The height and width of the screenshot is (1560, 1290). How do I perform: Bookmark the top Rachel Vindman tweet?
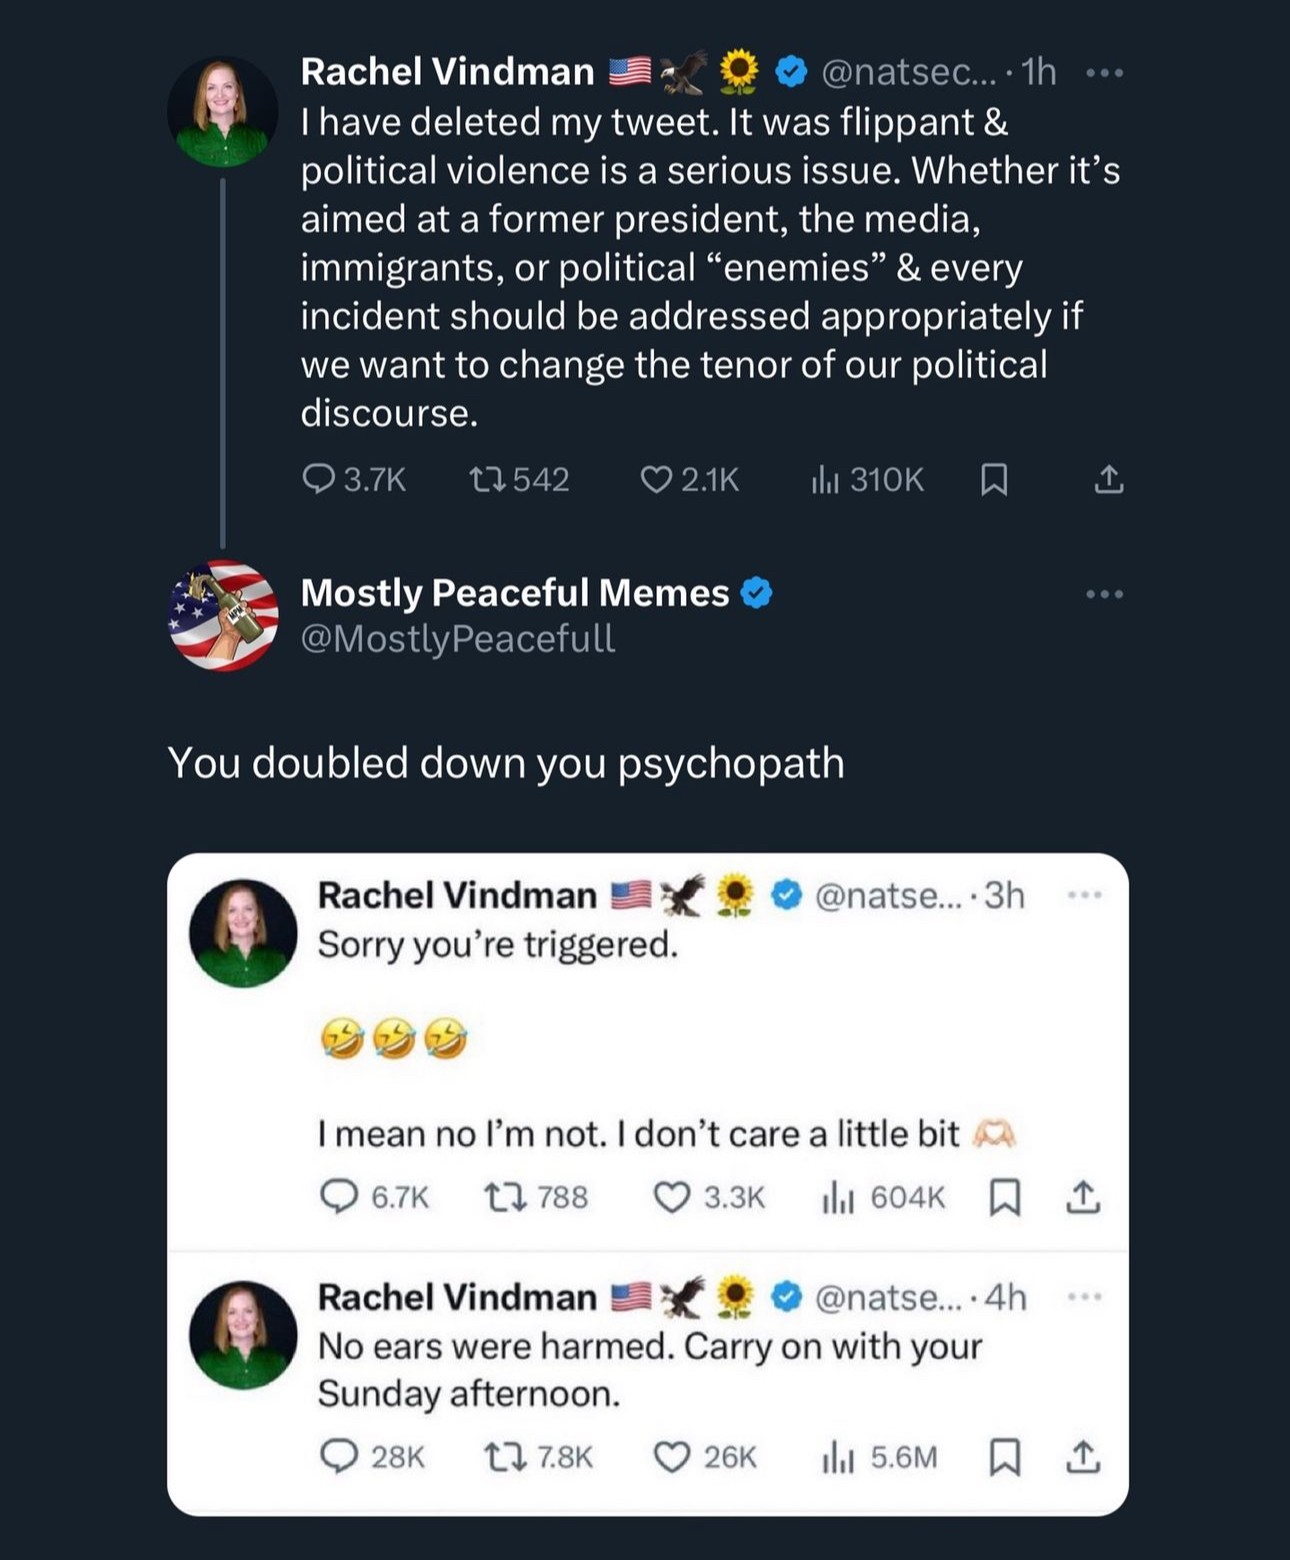coord(993,480)
